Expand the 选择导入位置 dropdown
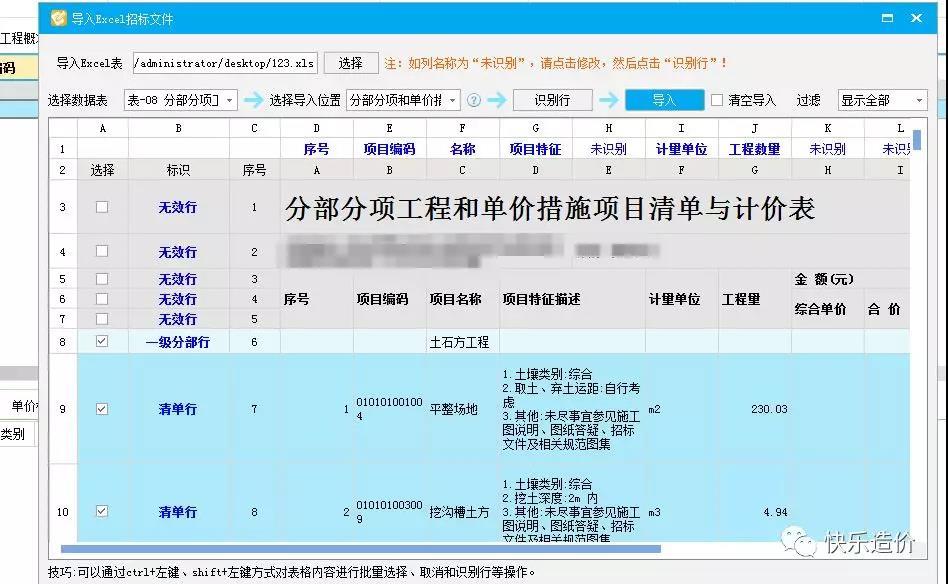The width and height of the screenshot is (948, 584). [403, 101]
